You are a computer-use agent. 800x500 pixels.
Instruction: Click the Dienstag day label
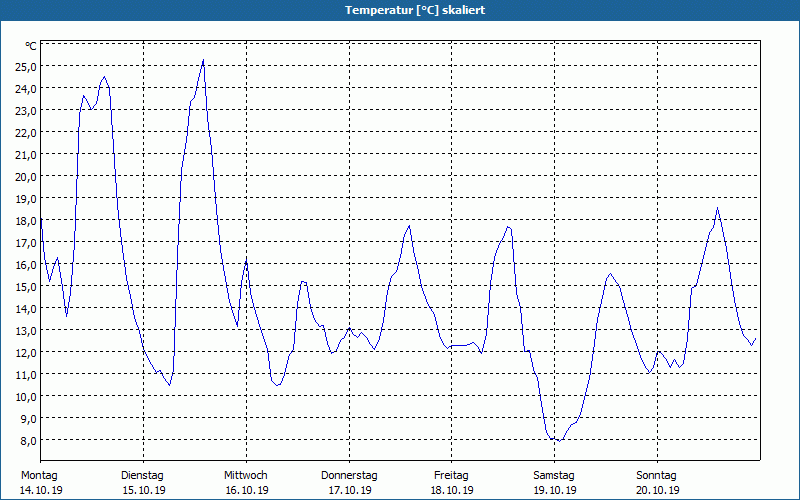coord(142,476)
